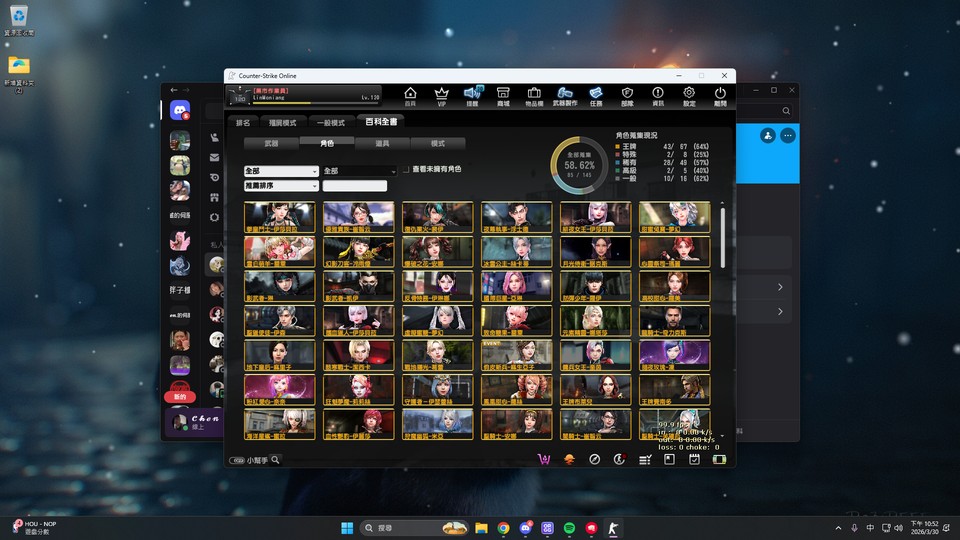Open the 資訊 info icon

(x=658, y=96)
